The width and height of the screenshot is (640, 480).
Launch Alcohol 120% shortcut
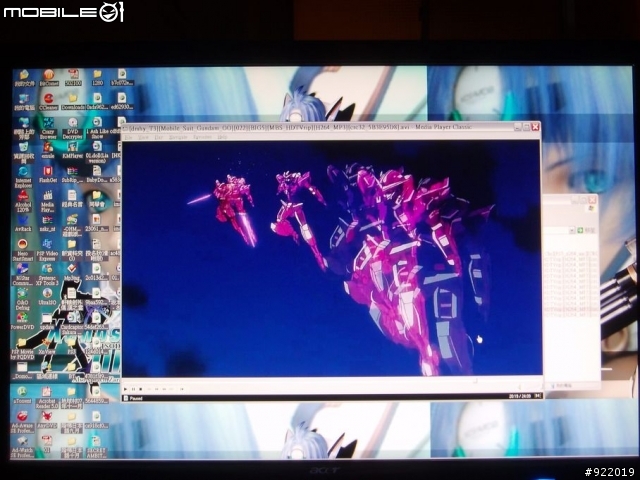23,202
